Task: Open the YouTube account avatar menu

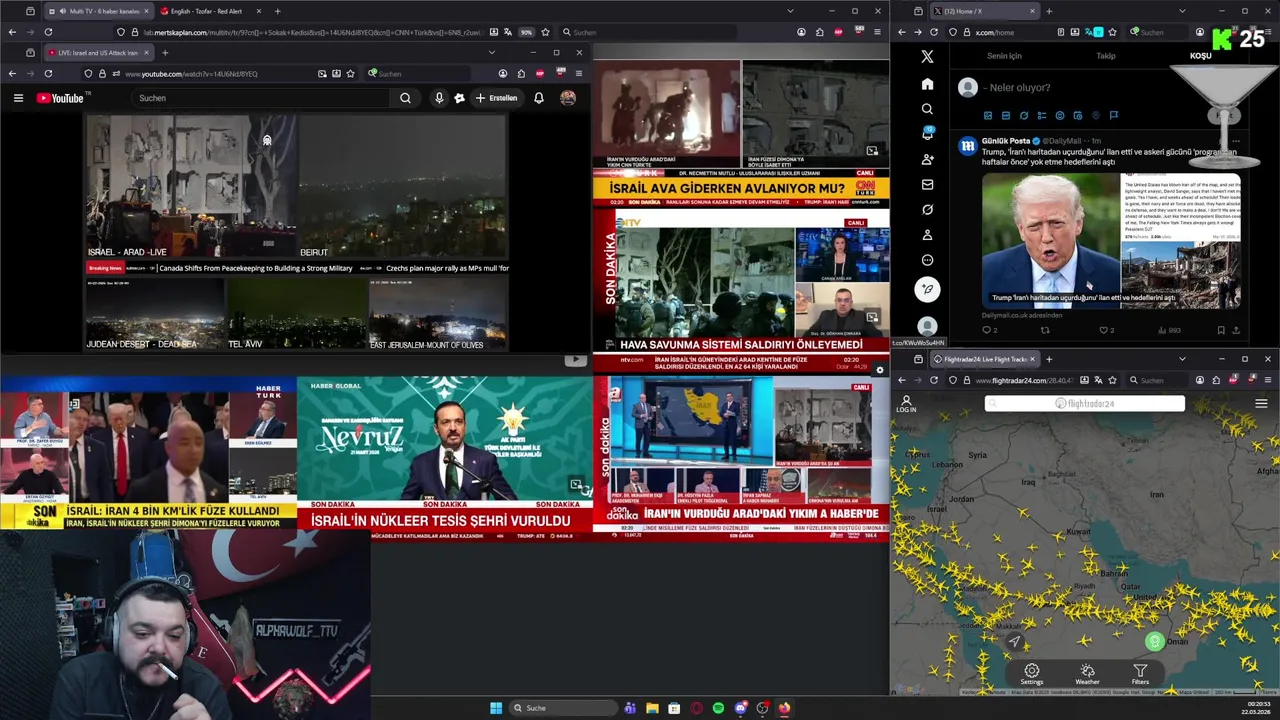Action: (x=568, y=98)
